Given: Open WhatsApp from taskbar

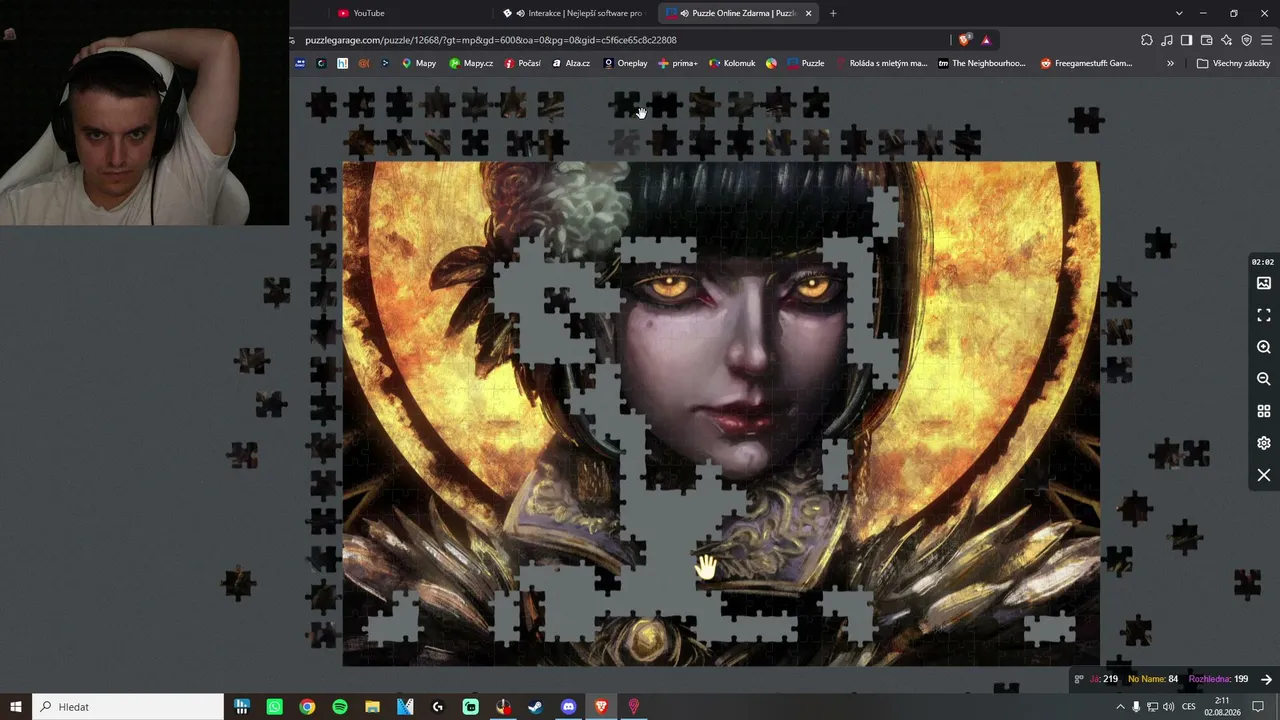Looking at the screenshot, I should (275, 707).
